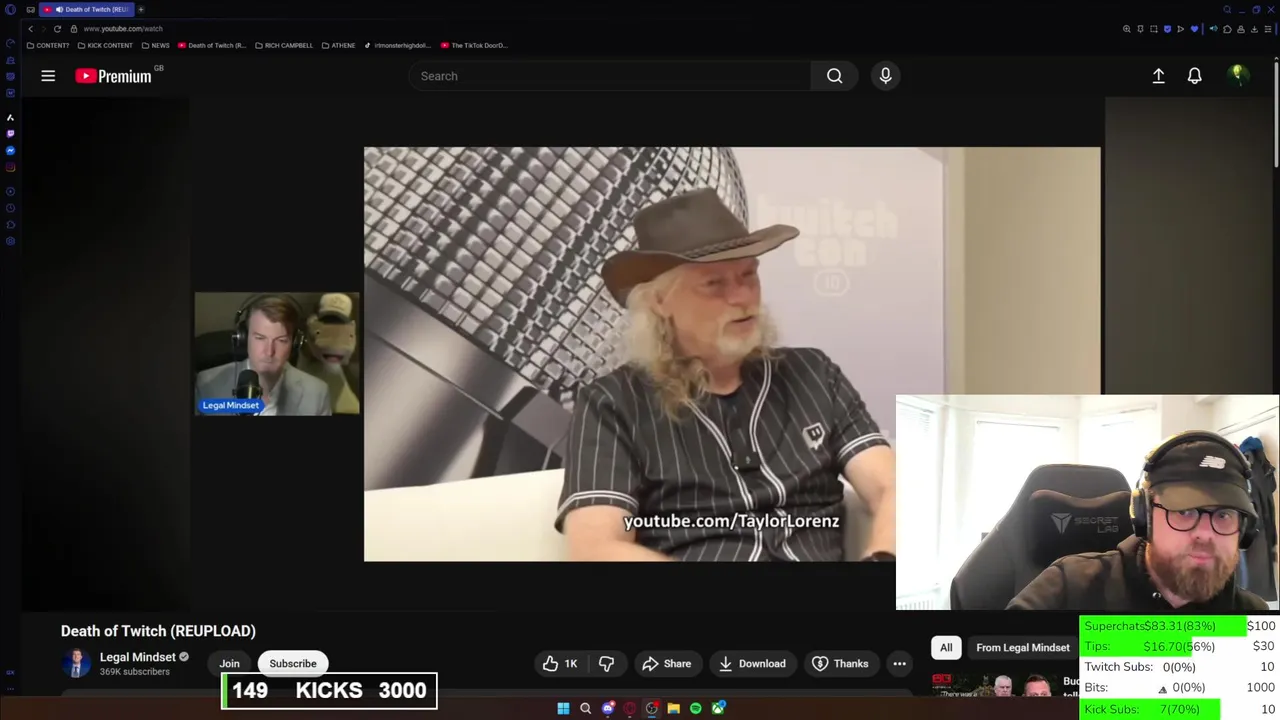Open the Legal Mindset channel name link
1280x720 pixels.
(138, 657)
